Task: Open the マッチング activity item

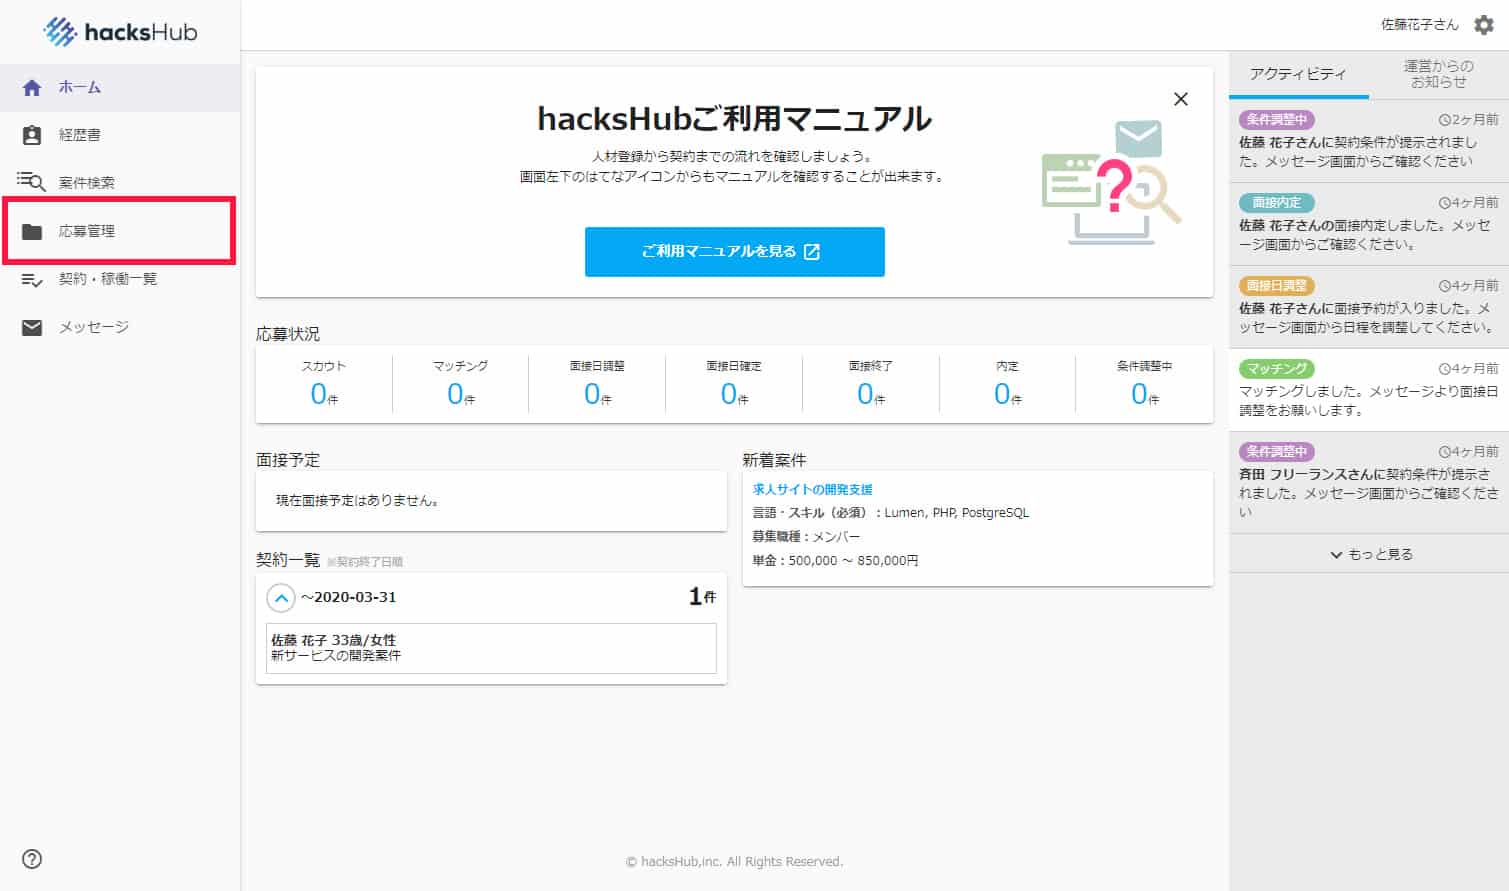Action: 1369,389
